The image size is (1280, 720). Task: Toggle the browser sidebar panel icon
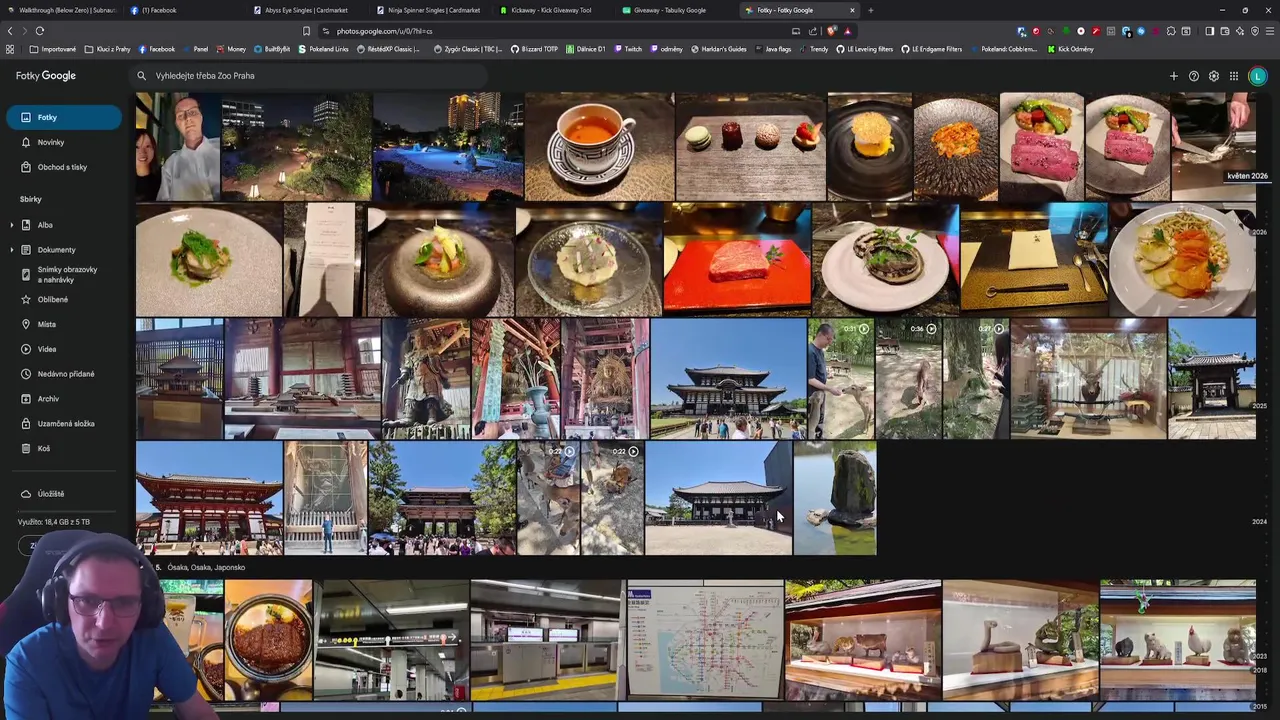(x=1209, y=31)
